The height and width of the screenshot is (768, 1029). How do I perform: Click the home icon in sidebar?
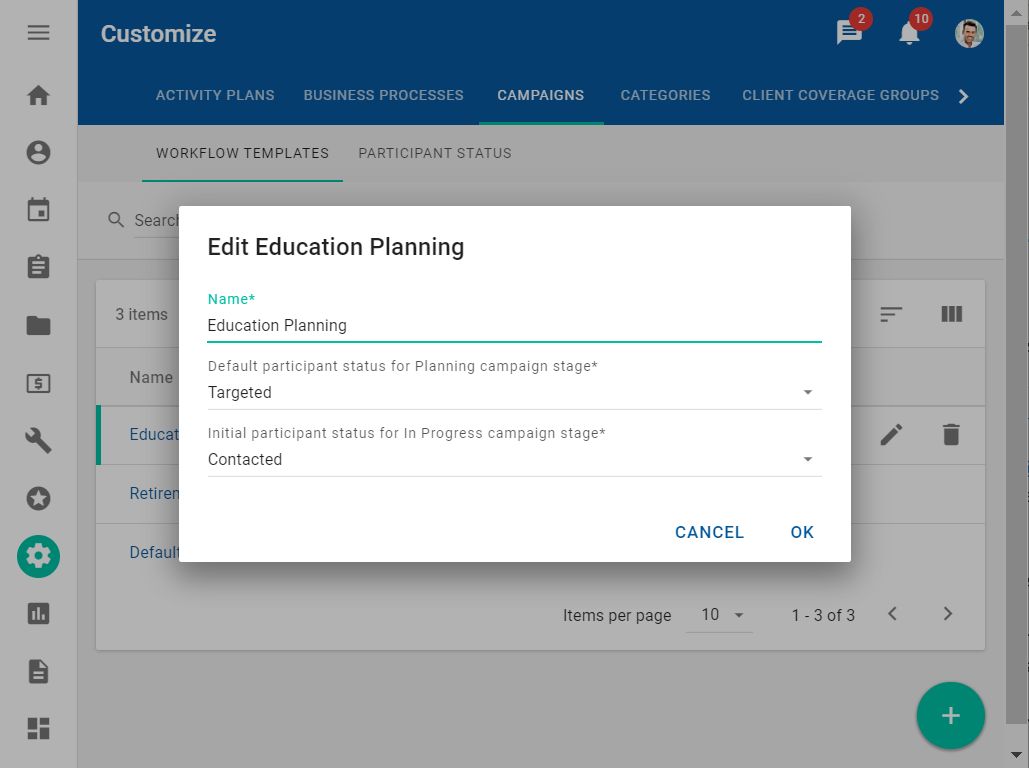[38, 96]
